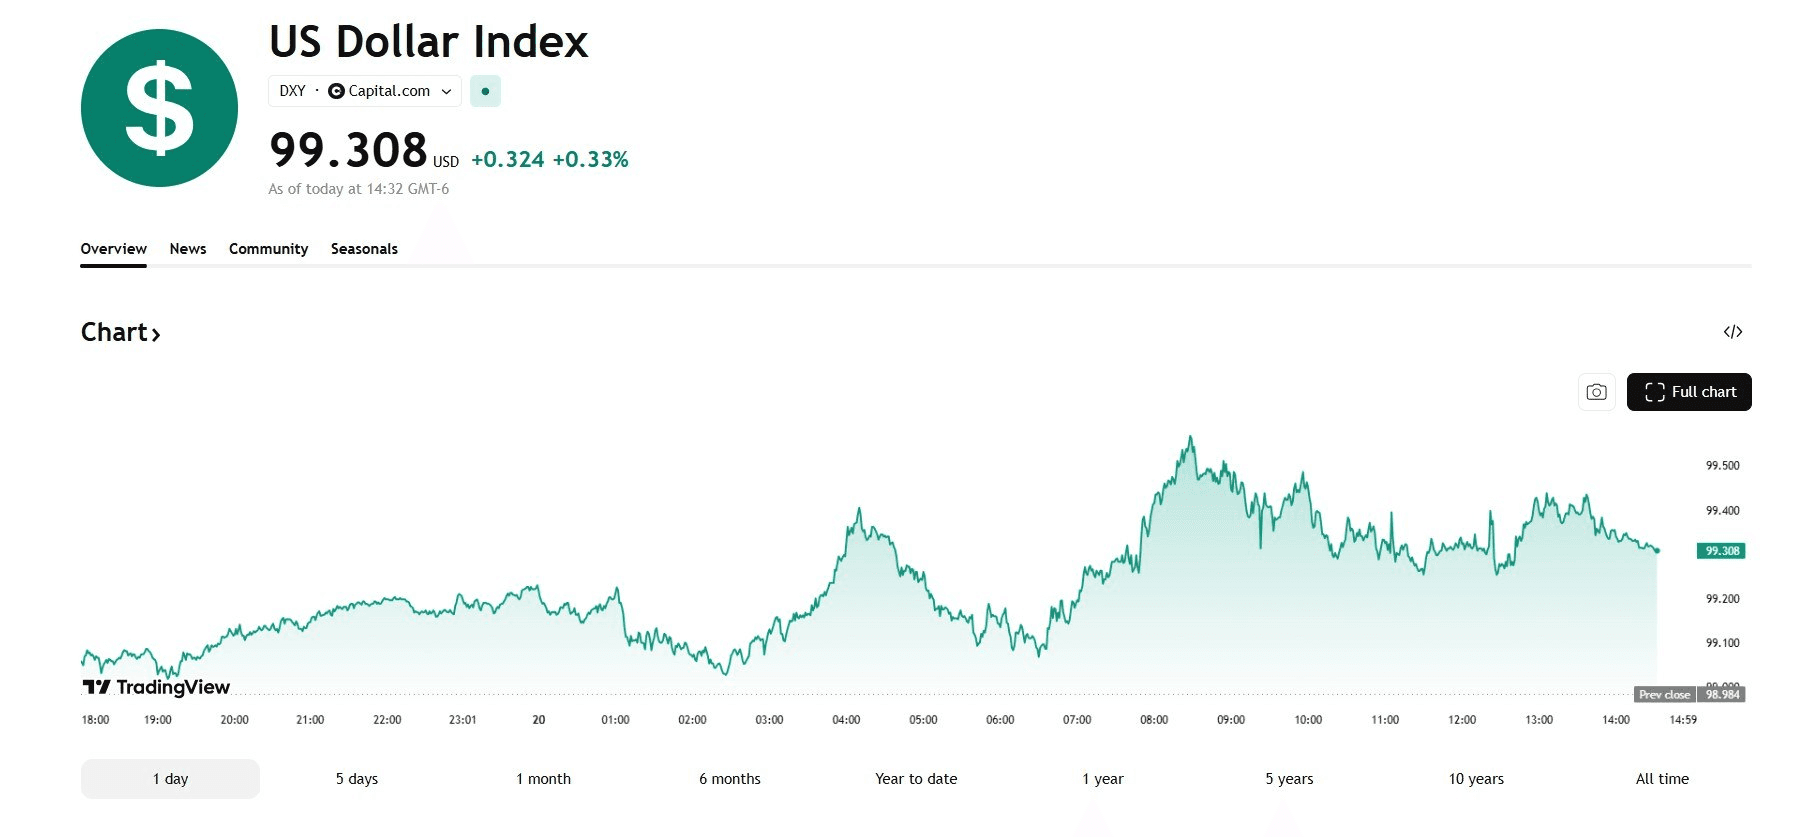Open the Full chart button

pos(1689,392)
